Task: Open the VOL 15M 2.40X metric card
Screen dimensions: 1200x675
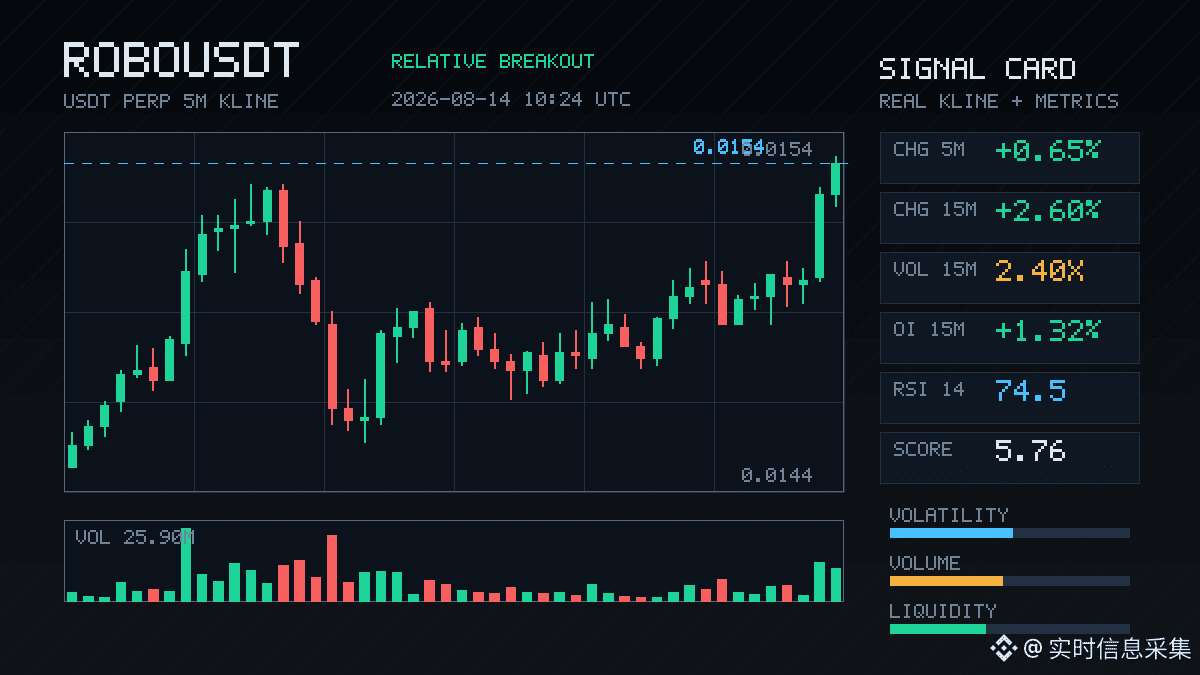Action: (1009, 277)
